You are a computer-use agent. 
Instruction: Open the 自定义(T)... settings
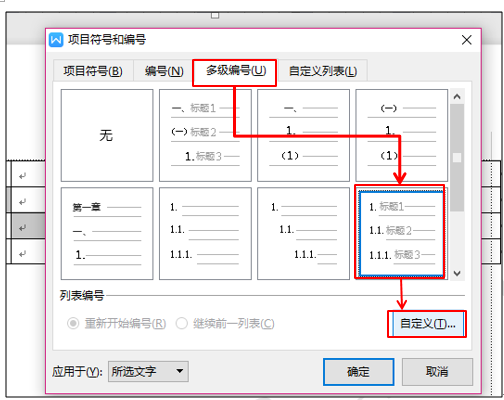(x=427, y=324)
